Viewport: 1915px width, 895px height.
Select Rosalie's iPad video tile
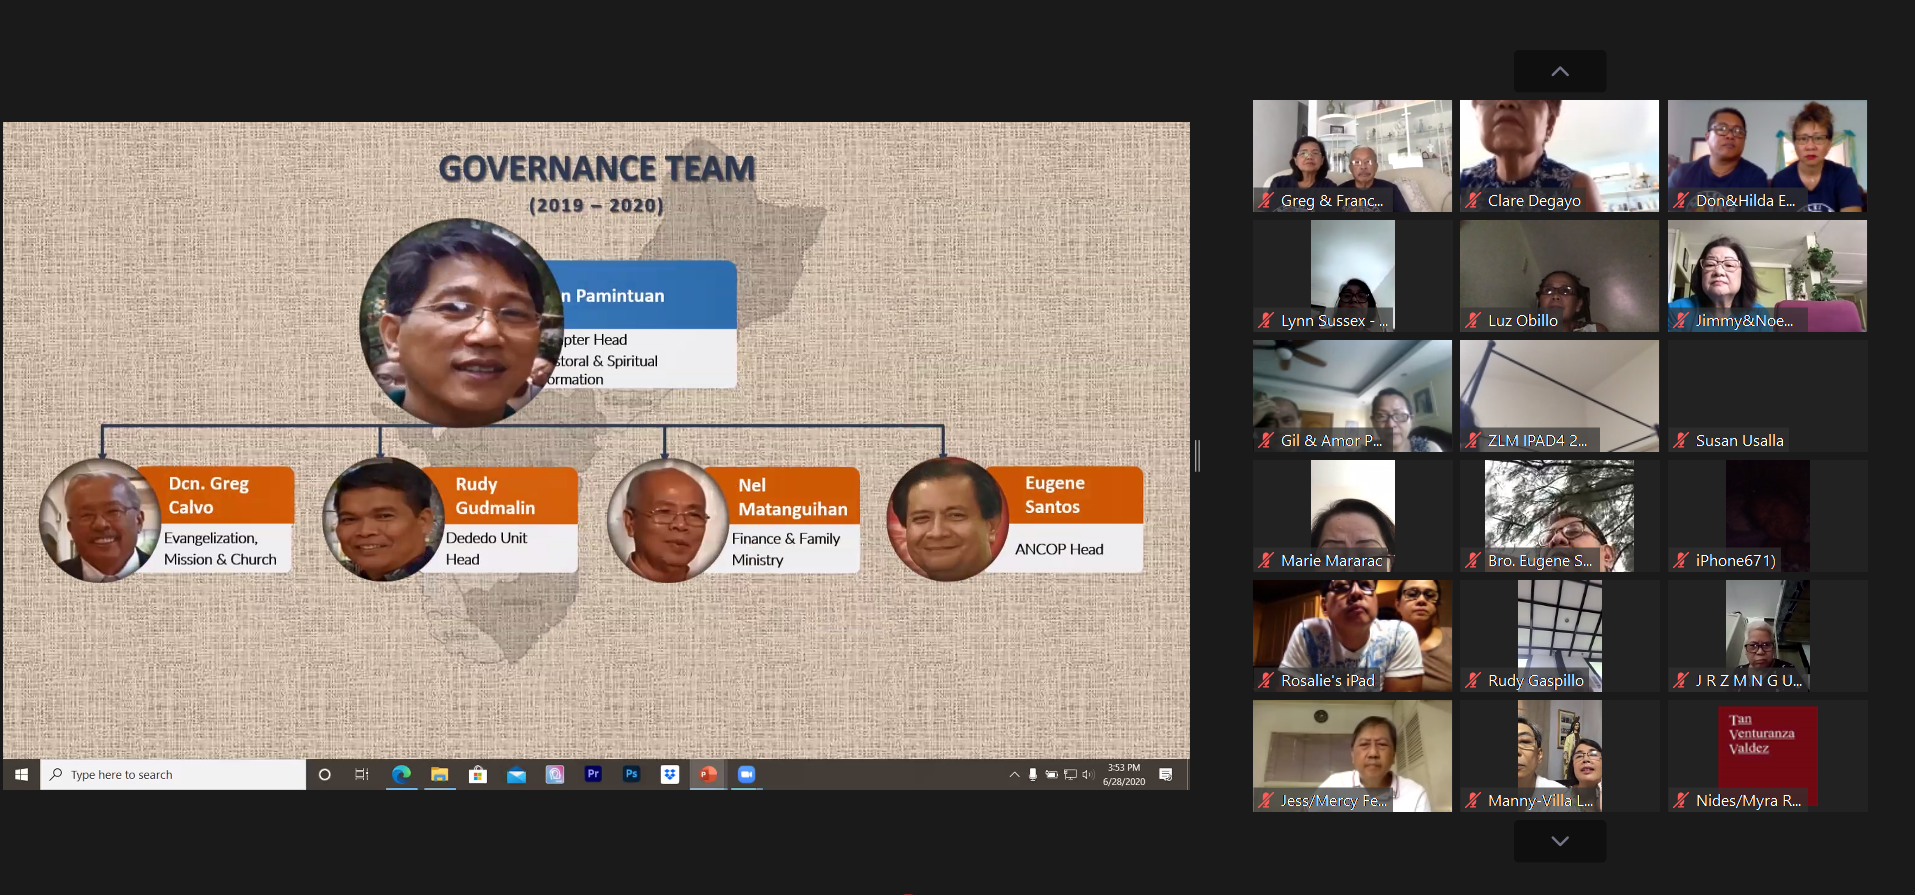pos(1352,636)
